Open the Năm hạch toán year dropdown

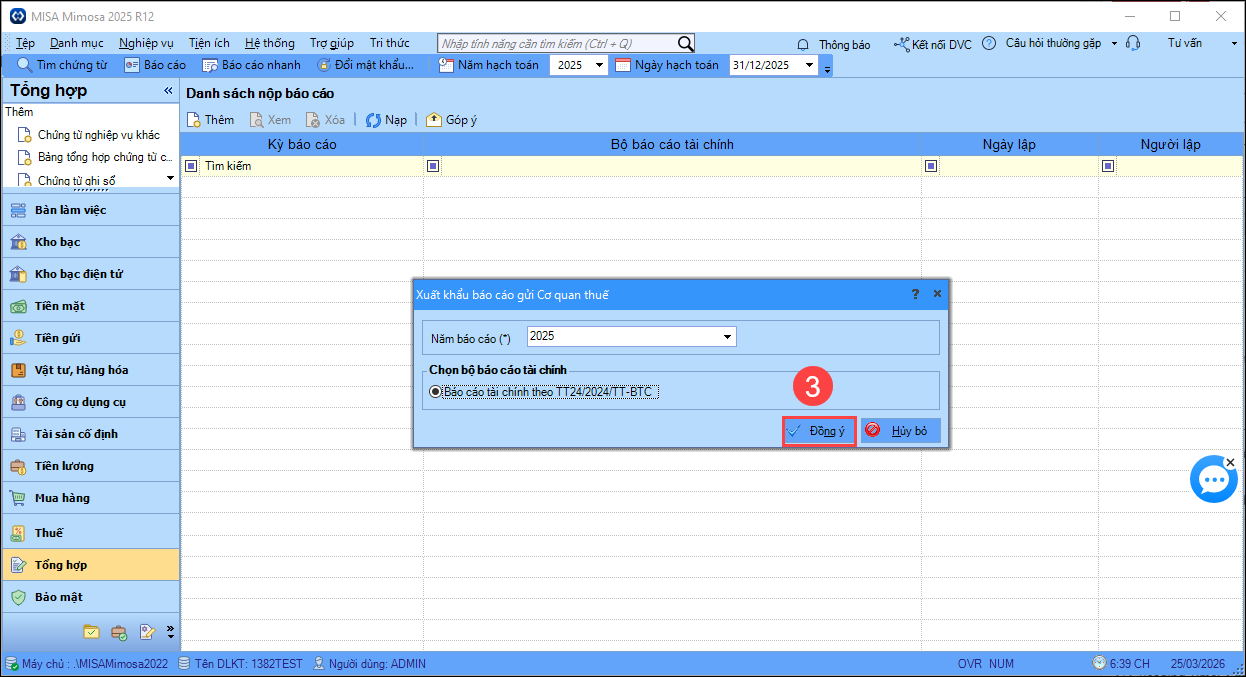[x=599, y=65]
